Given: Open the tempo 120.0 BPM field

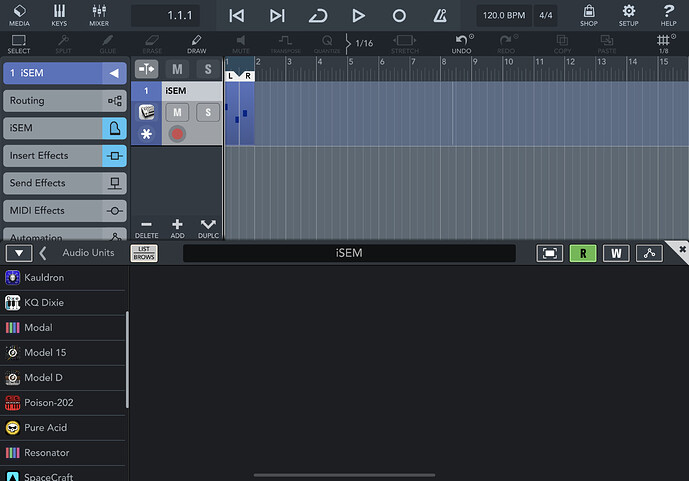Looking at the screenshot, I should coord(504,15).
